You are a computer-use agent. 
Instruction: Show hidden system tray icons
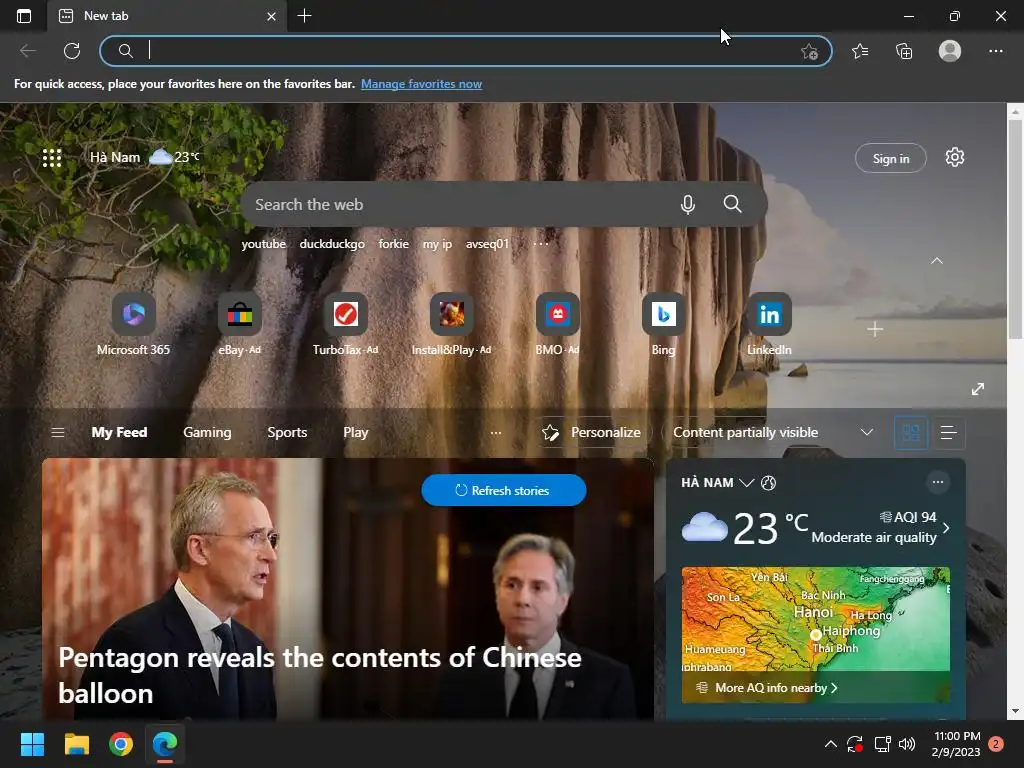[831, 744]
